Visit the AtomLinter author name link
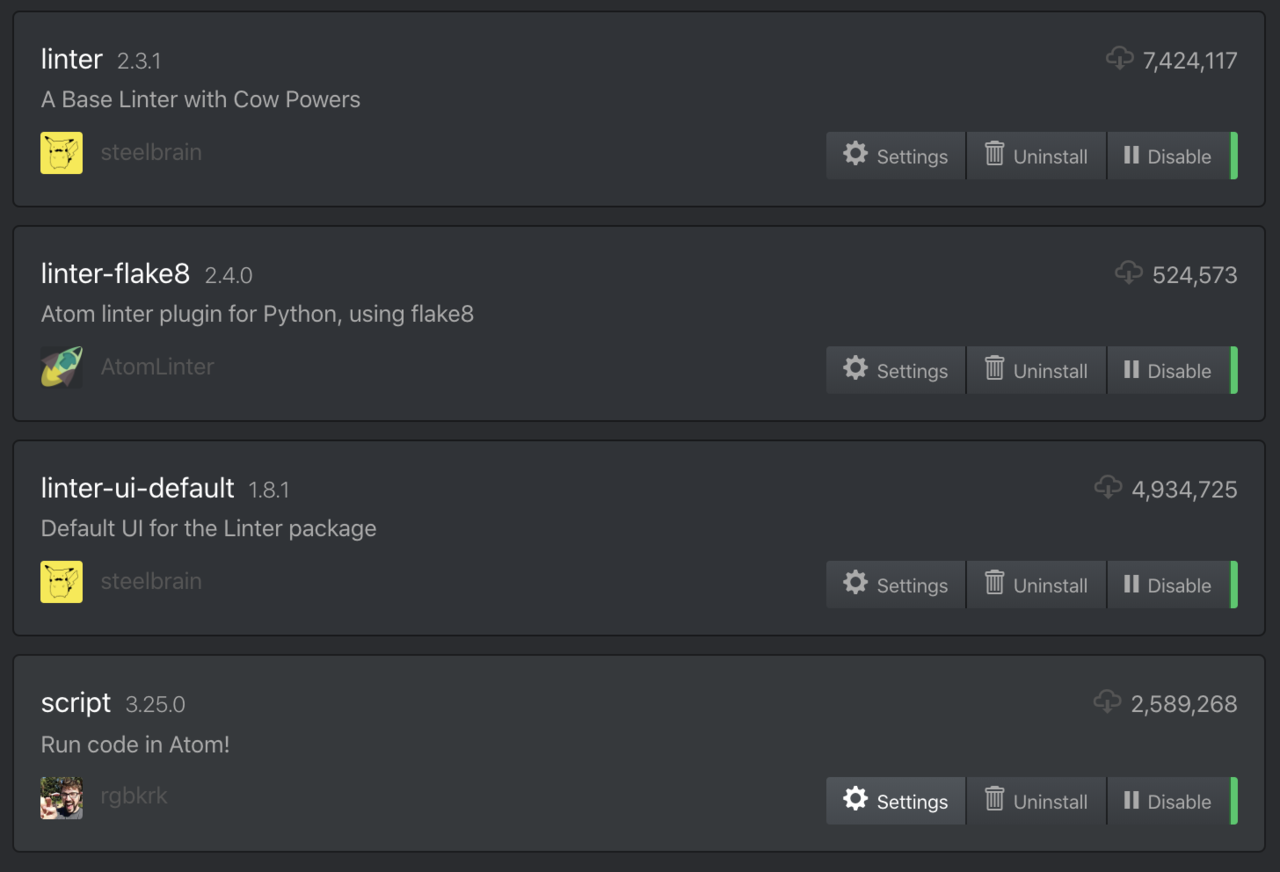 click(157, 367)
